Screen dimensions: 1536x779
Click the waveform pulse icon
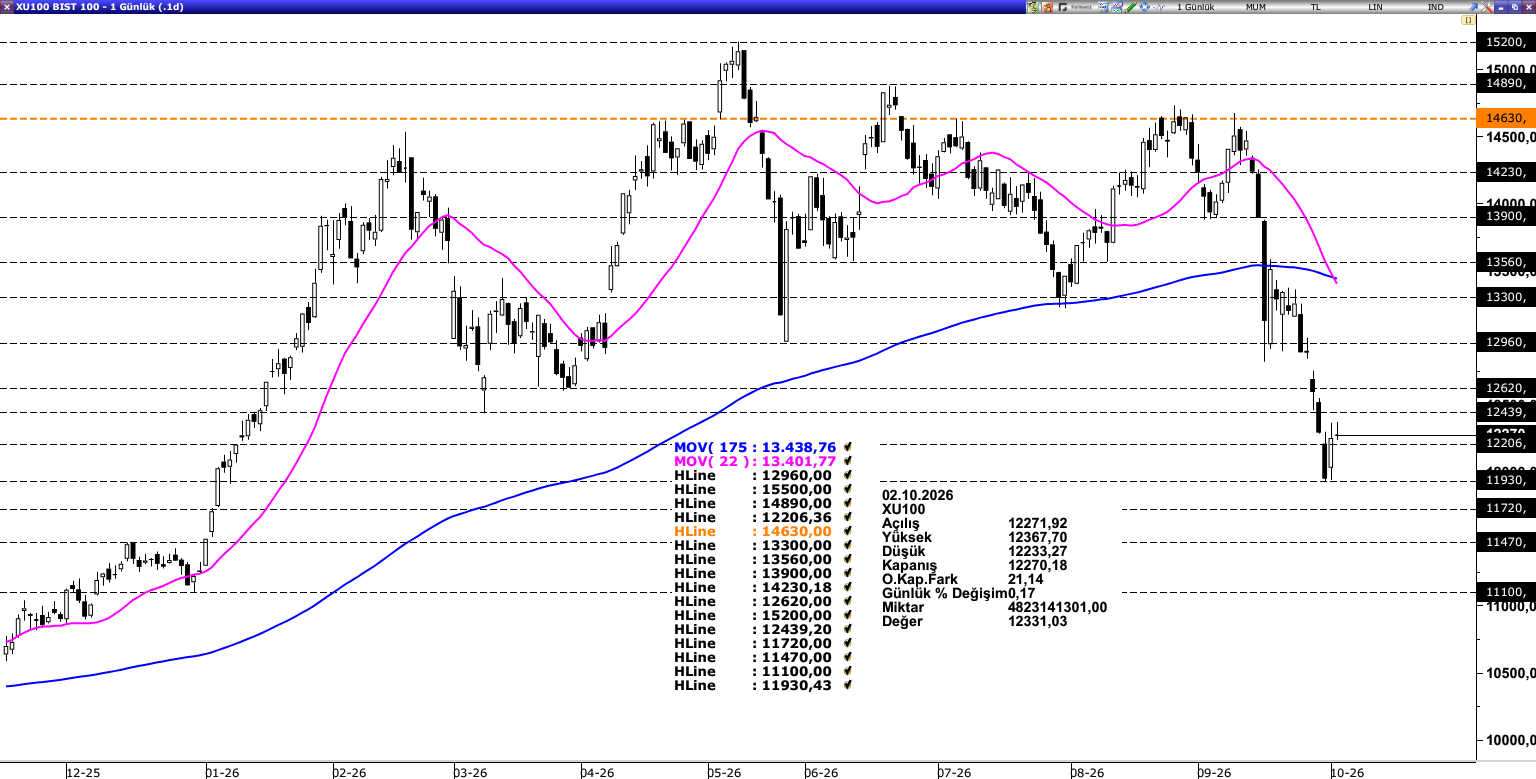click(x=1158, y=7)
